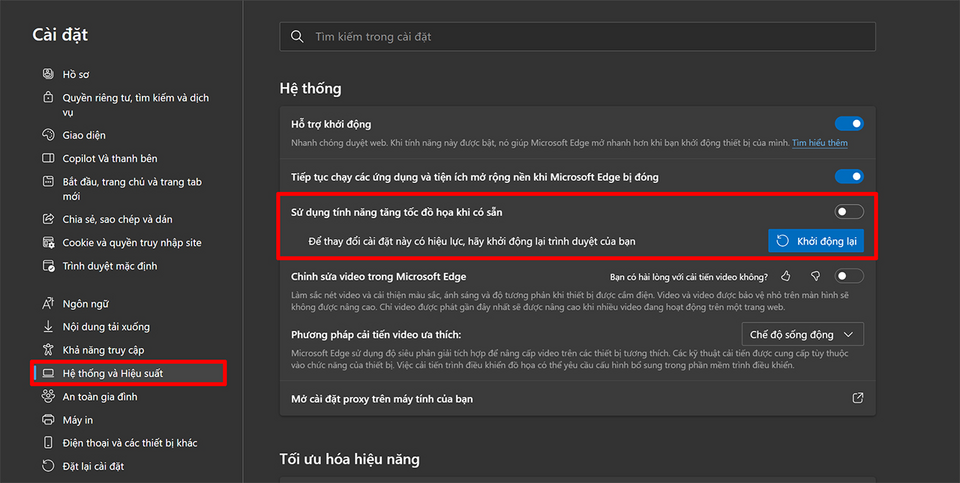960x483 pixels.
Task: Open the Tìm hiểu thêm link
Action: [819, 143]
